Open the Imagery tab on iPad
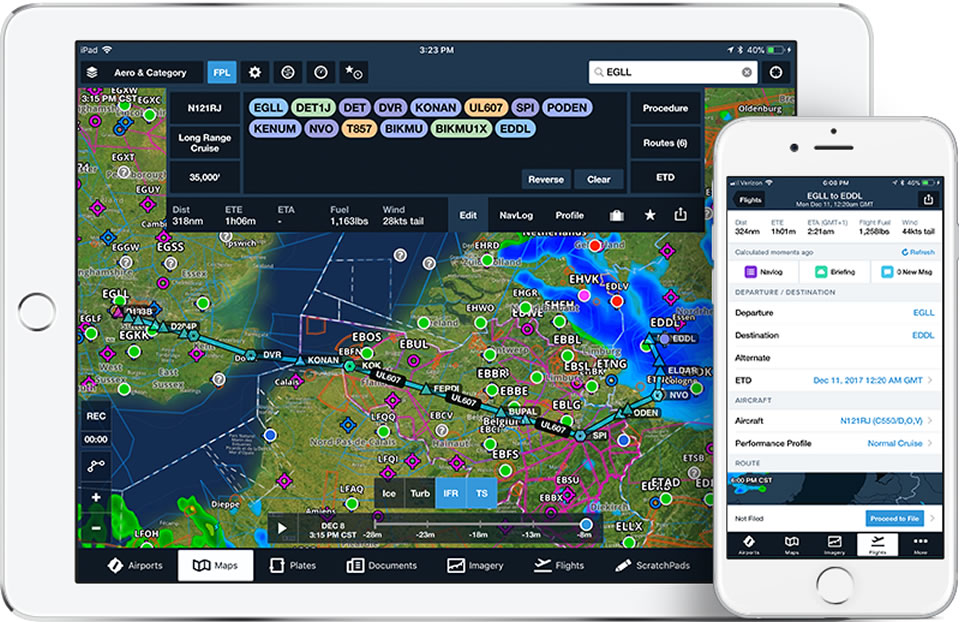This screenshot has height=622, width=960. coord(475,565)
